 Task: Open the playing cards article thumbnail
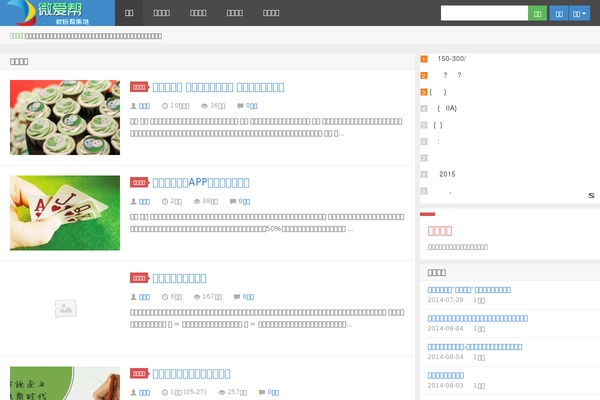(x=65, y=213)
